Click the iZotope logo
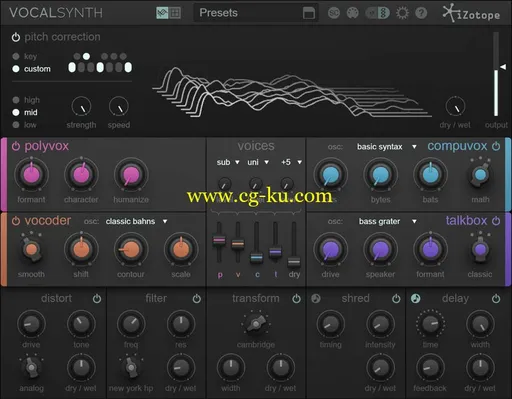This screenshot has height=399, width=512. pos(471,13)
